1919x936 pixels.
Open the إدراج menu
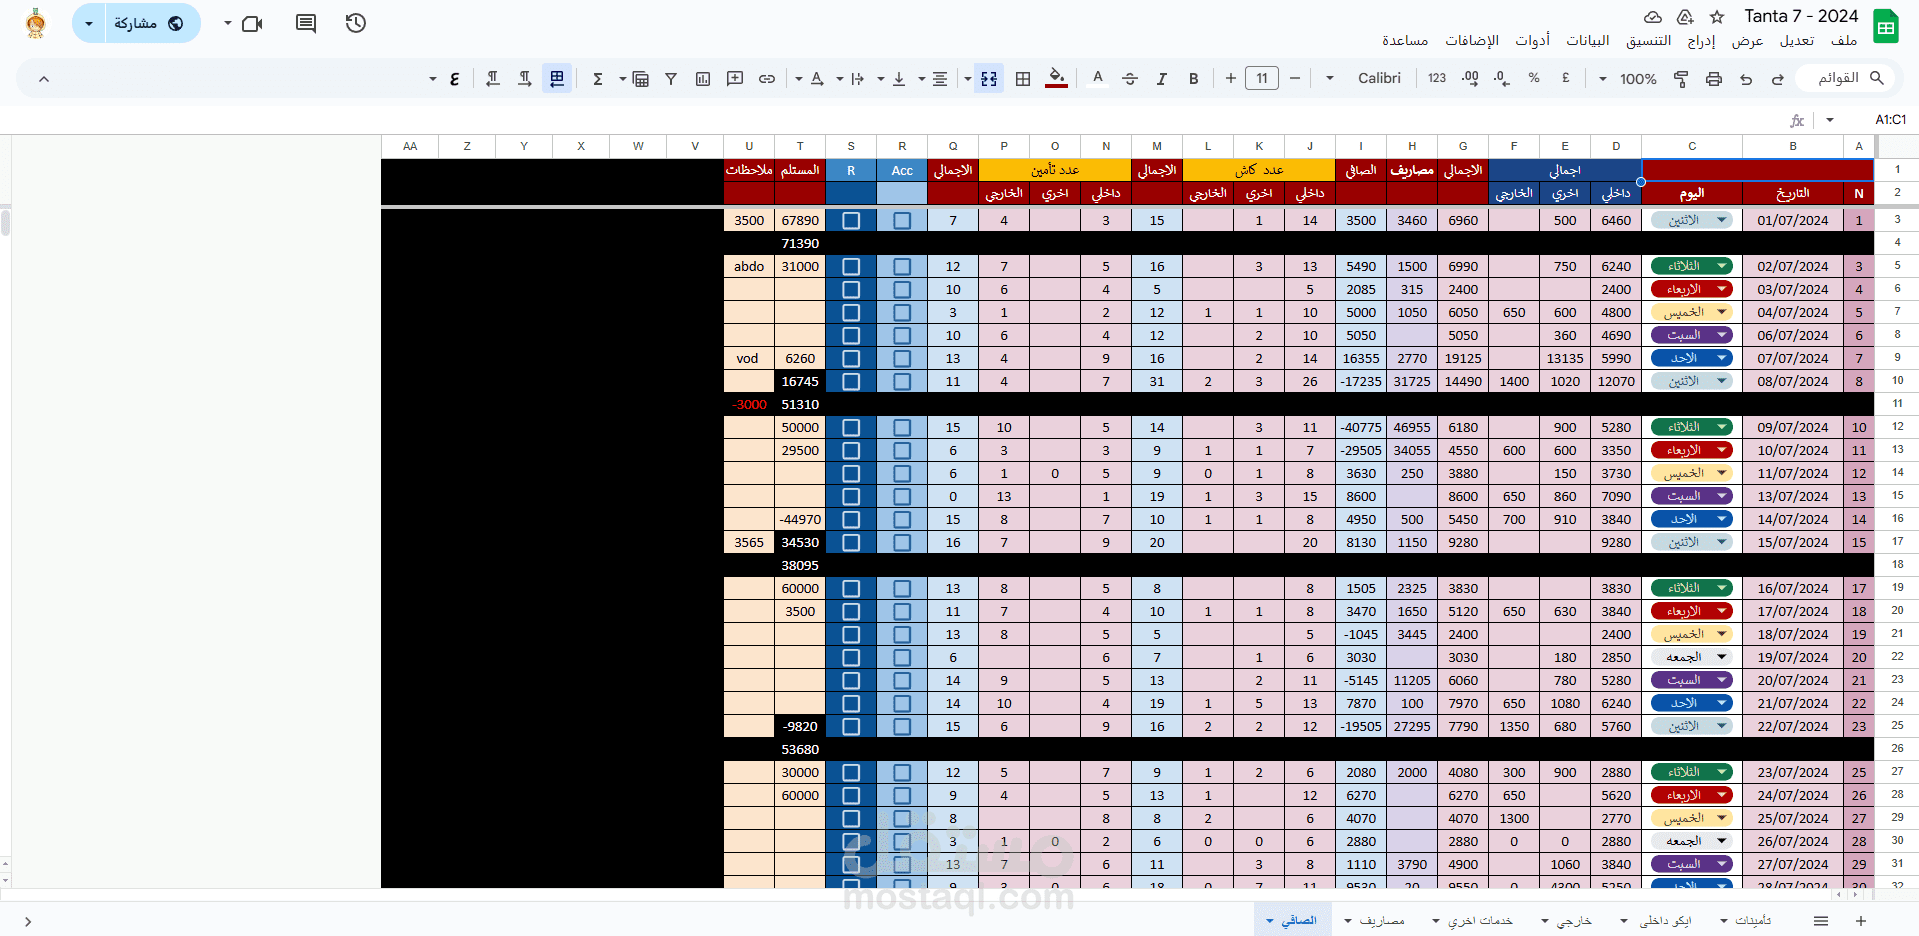[1701, 40]
